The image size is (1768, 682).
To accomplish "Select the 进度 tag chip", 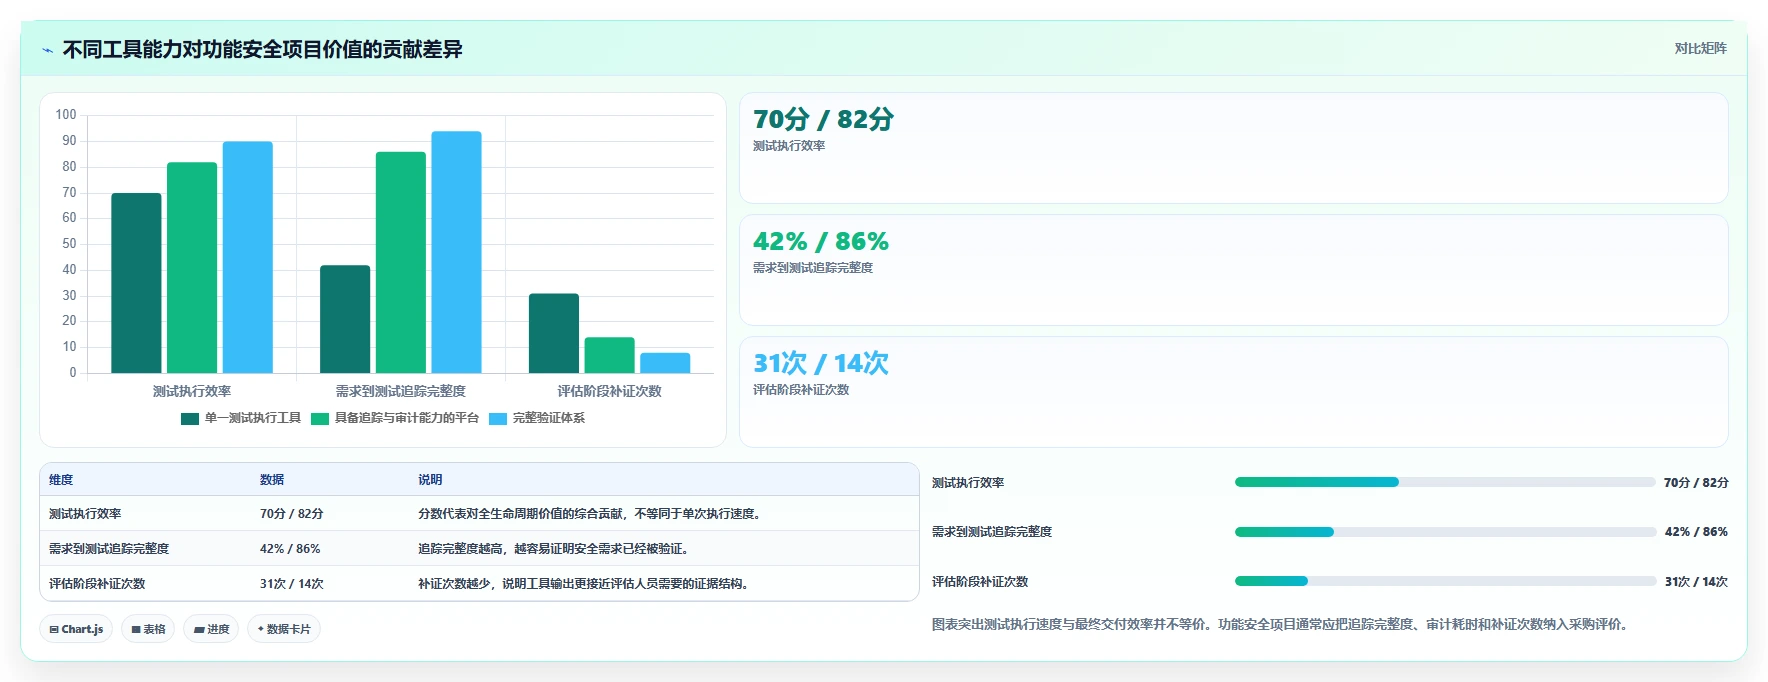I will [x=211, y=629].
